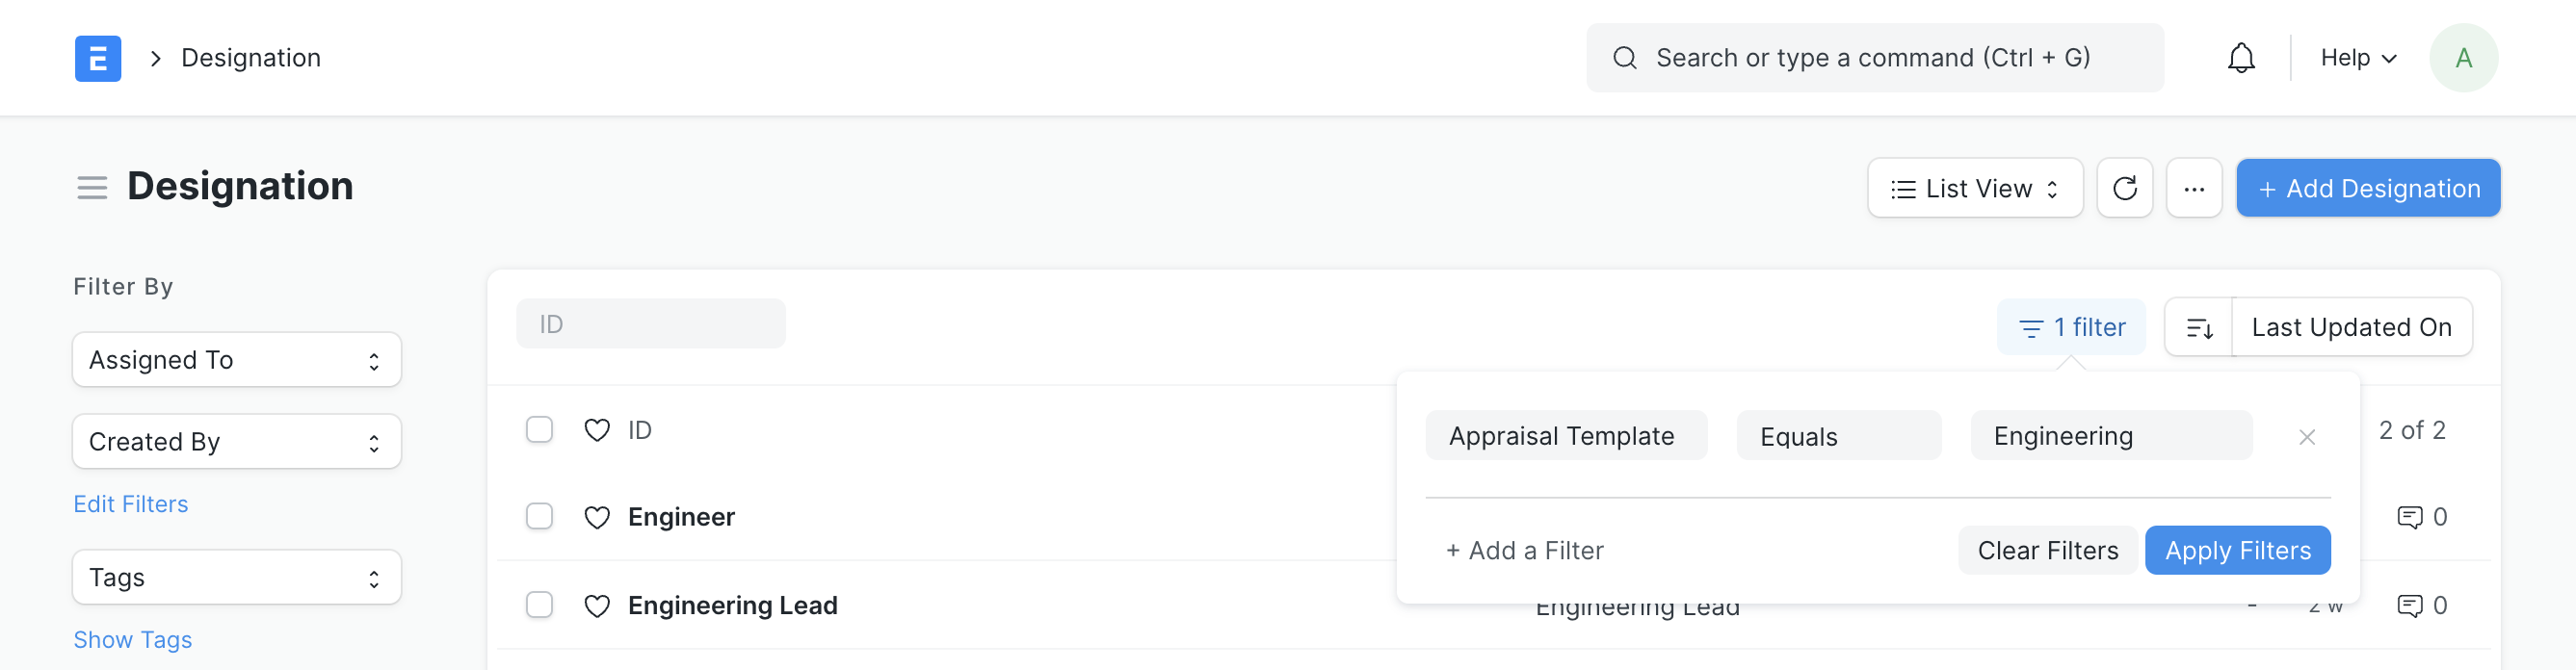Screen dimensions: 2576x670
Task: Open the three-dots more options menu
Action: (x=2194, y=188)
